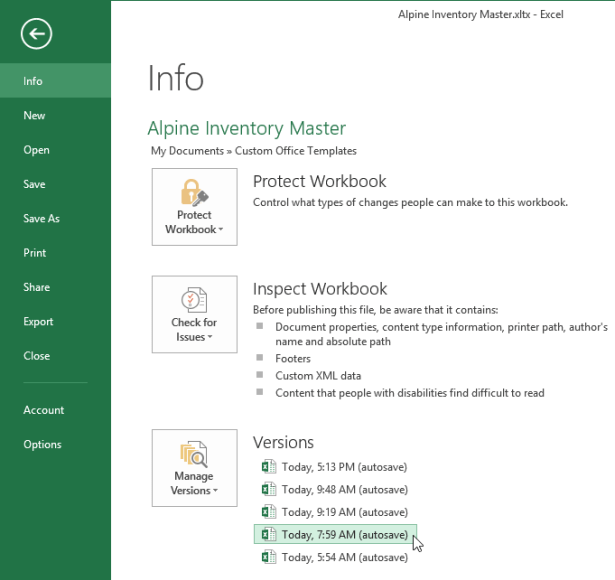Click the Check for Issues document icon
This screenshot has width=615, height=580.
(194, 298)
